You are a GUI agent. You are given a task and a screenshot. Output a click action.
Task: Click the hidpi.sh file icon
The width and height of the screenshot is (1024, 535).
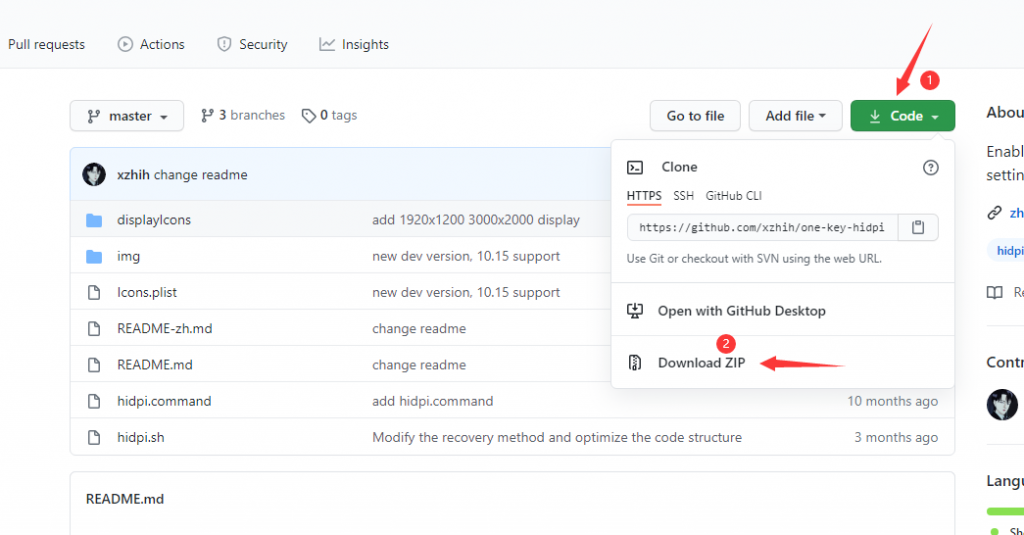coord(94,438)
